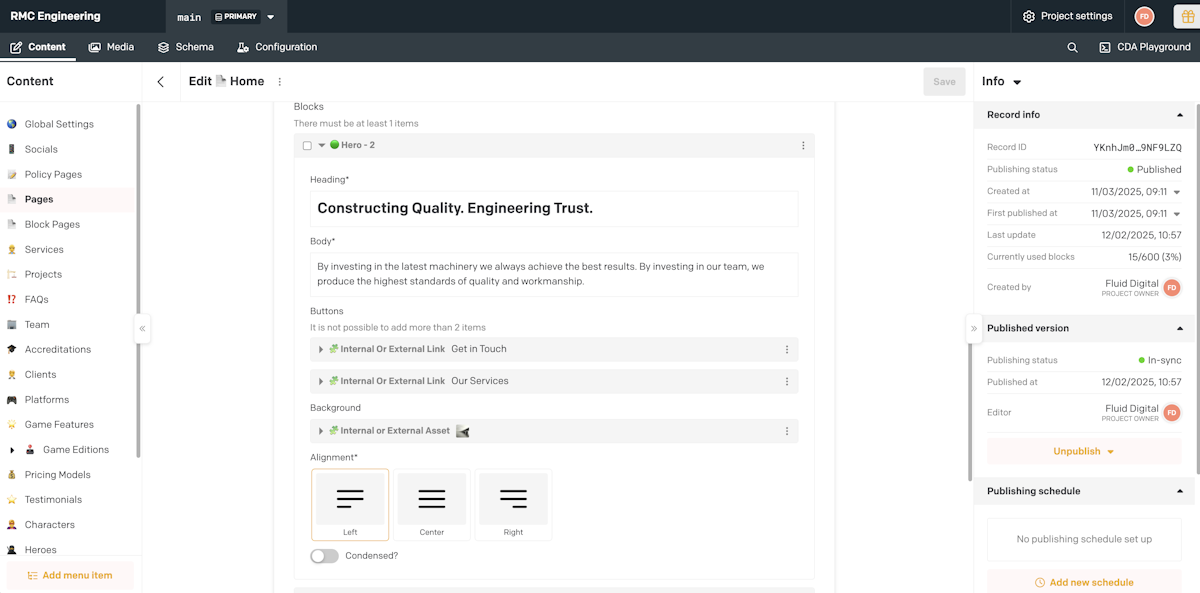The height and width of the screenshot is (593, 1200).
Task: Click Add new schedule link
Action: (1084, 582)
